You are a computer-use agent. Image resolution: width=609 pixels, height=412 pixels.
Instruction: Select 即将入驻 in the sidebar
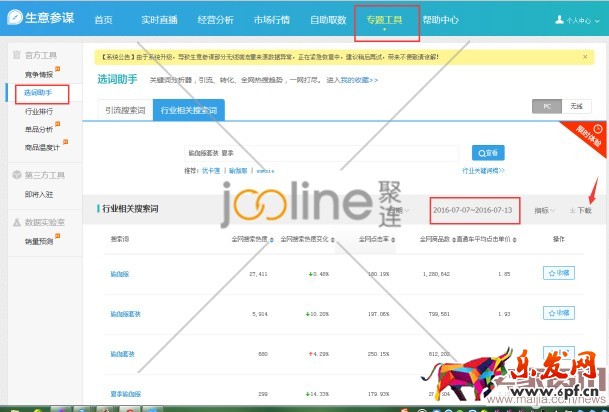(x=39, y=194)
